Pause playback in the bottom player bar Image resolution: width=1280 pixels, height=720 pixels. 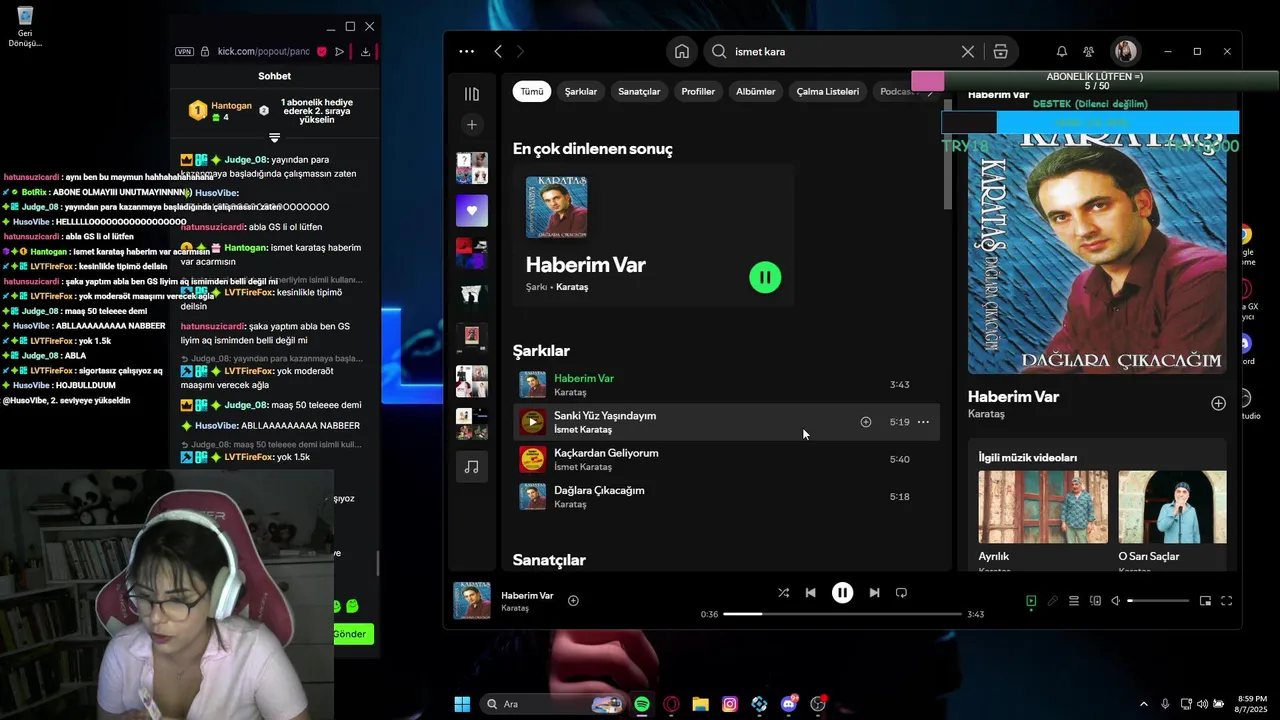pos(842,593)
